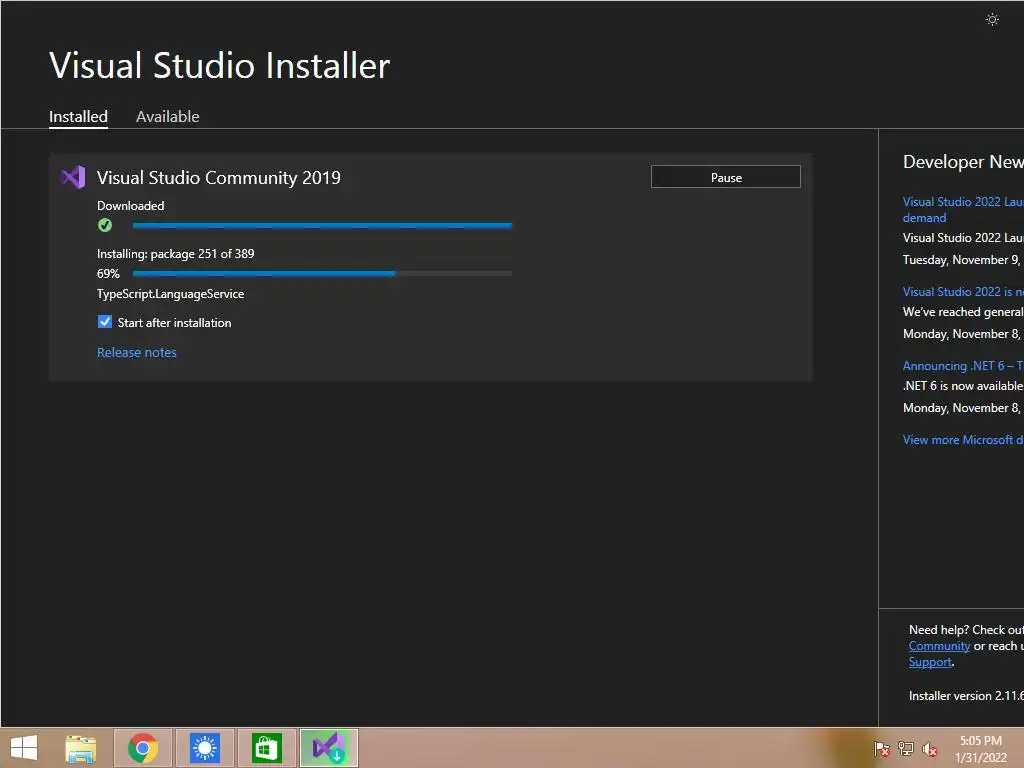The image size is (1024, 768).
Task: Click the Installer version text
Action: (967, 696)
